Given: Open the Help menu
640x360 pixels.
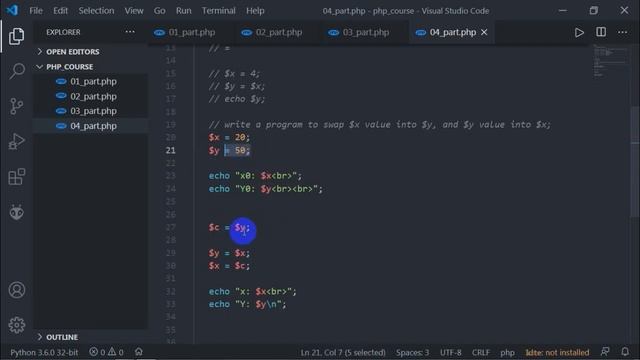Looking at the screenshot, I should (x=255, y=11).
